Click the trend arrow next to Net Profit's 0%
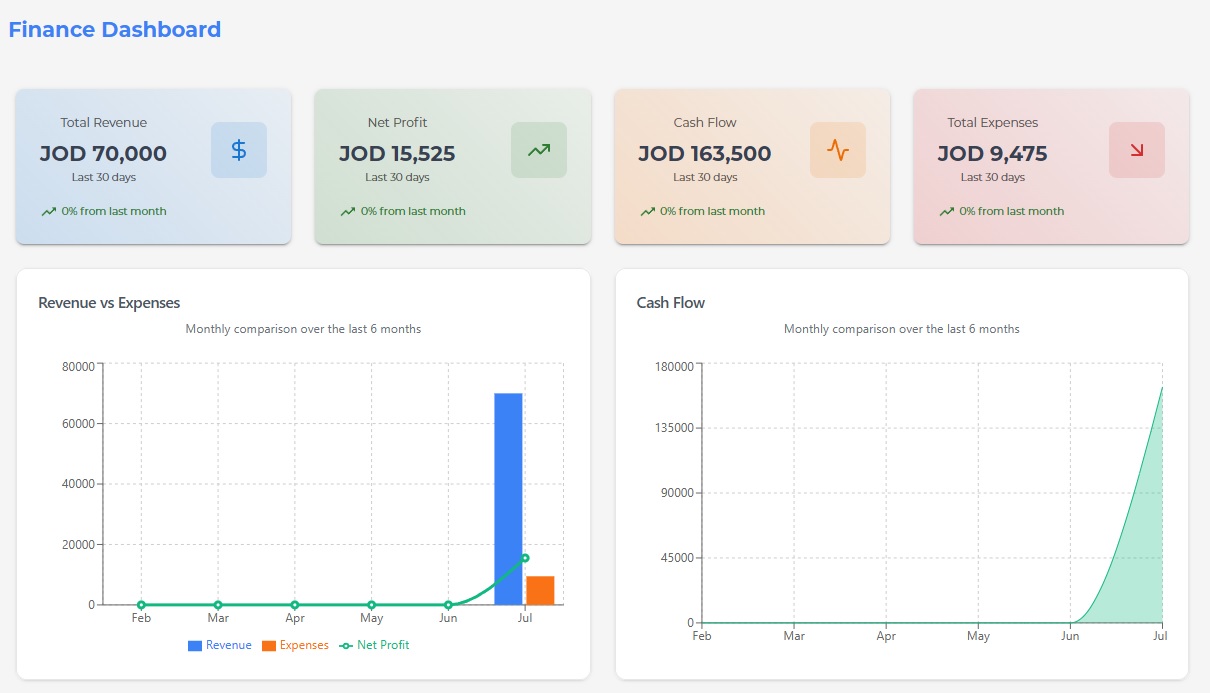Image resolution: width=1210 pixels, height=693 pixels. pos(348,211)
